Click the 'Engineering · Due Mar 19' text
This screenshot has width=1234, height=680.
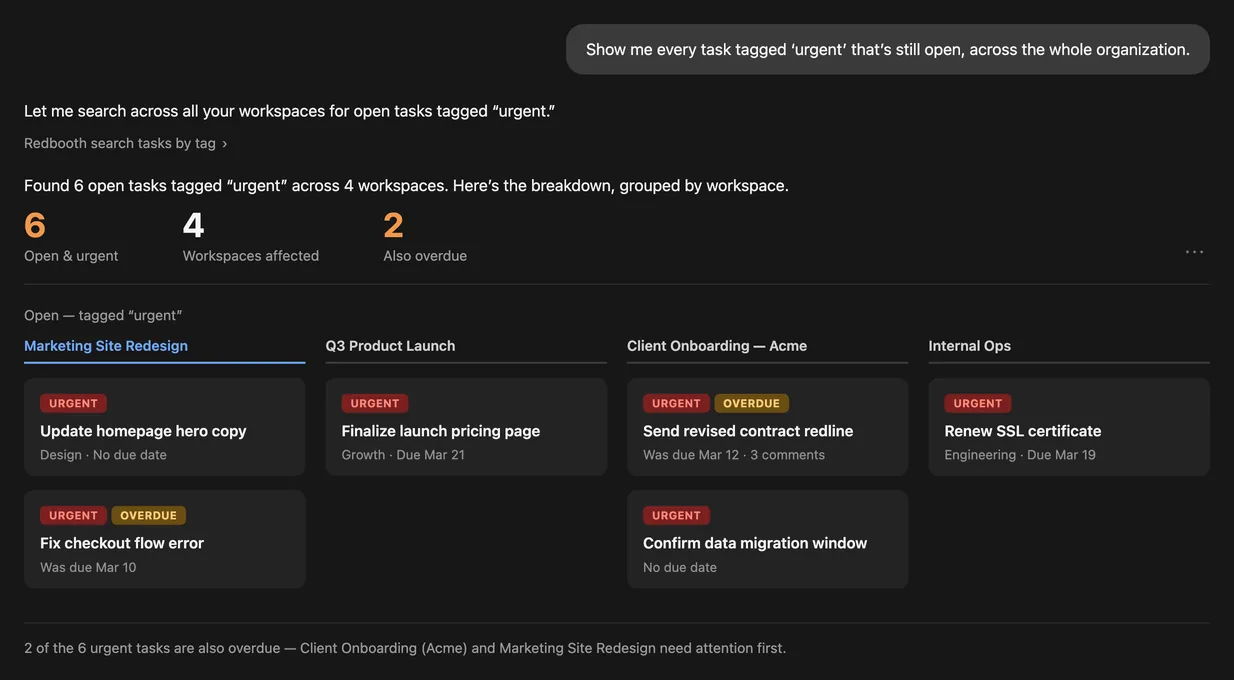pyautogui.click(x=1020, y=455)
